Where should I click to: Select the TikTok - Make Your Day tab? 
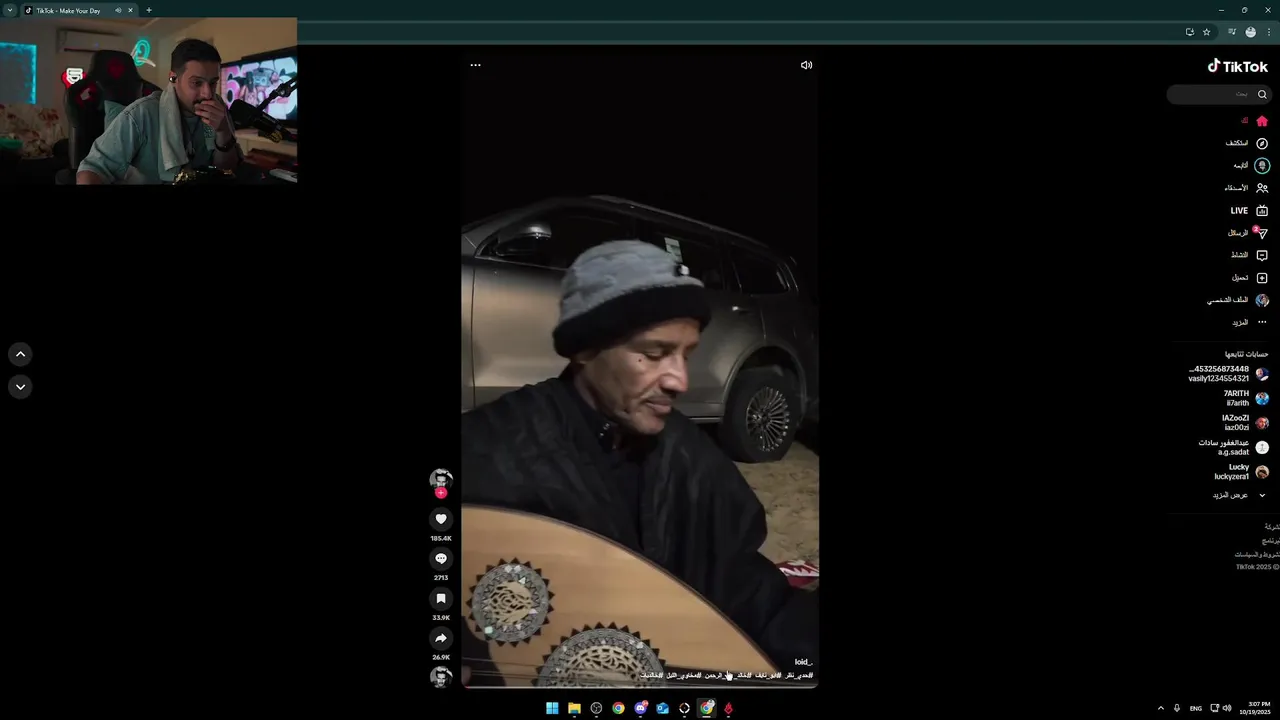[78, 10]
